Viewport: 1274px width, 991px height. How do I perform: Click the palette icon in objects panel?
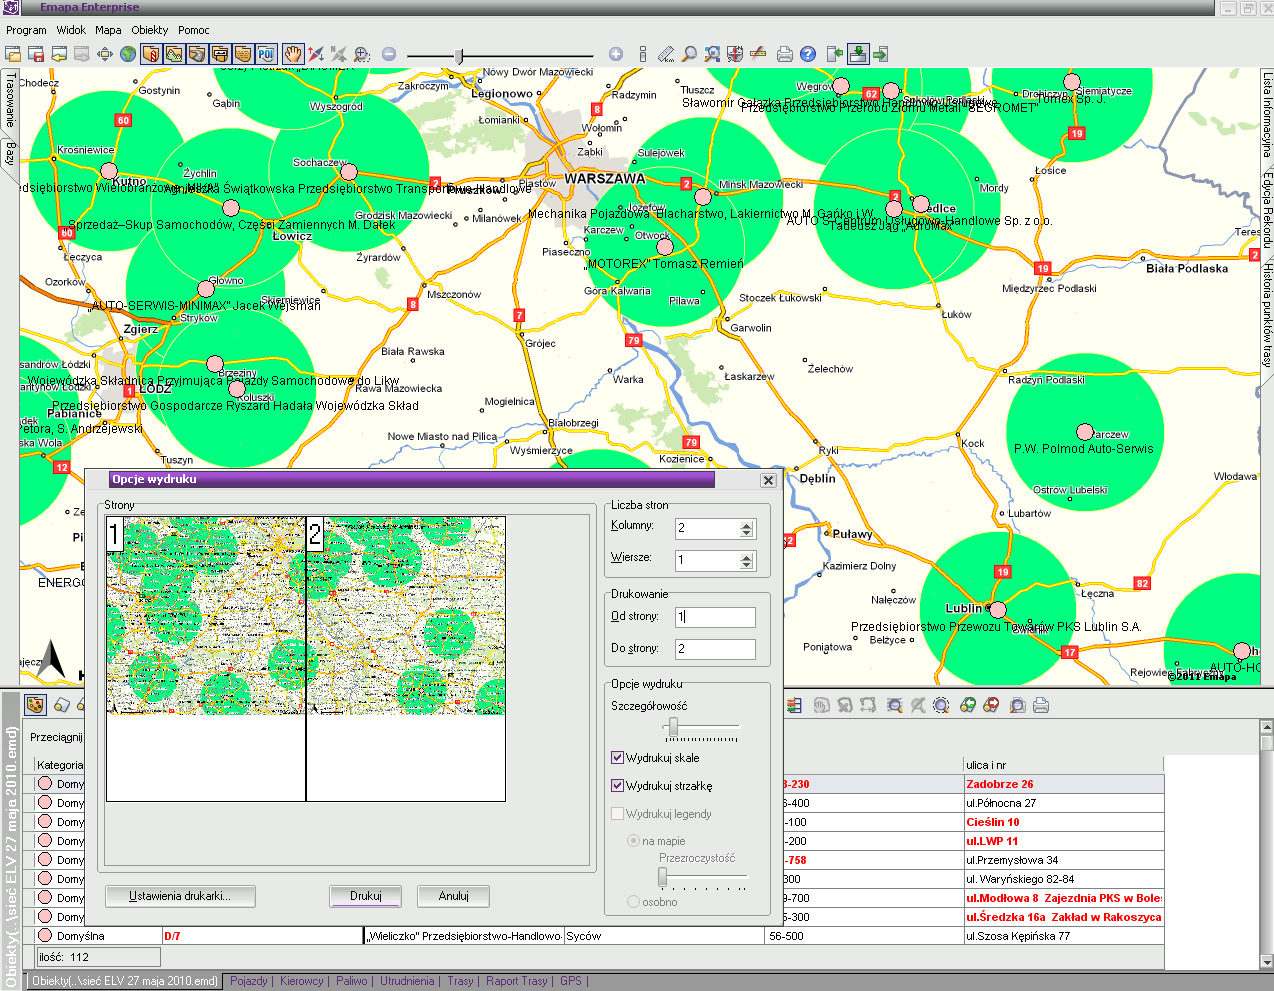click(36, 705)
